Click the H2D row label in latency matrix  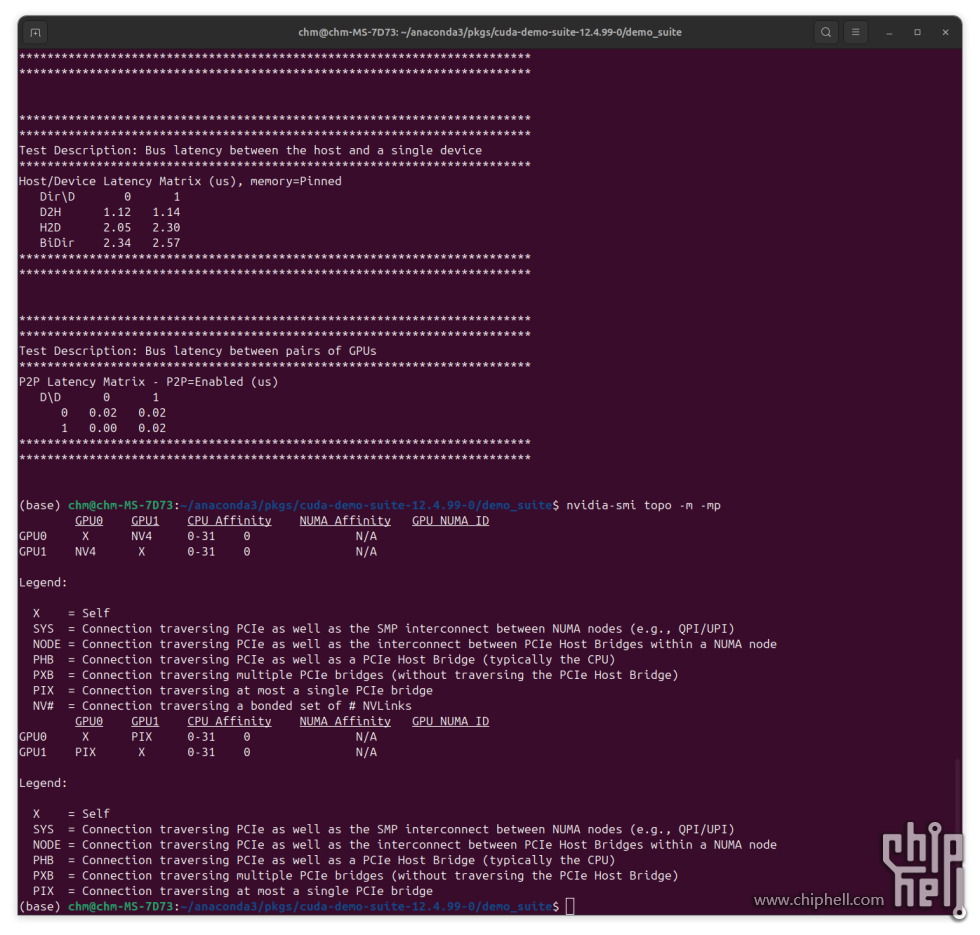point(50,228)
